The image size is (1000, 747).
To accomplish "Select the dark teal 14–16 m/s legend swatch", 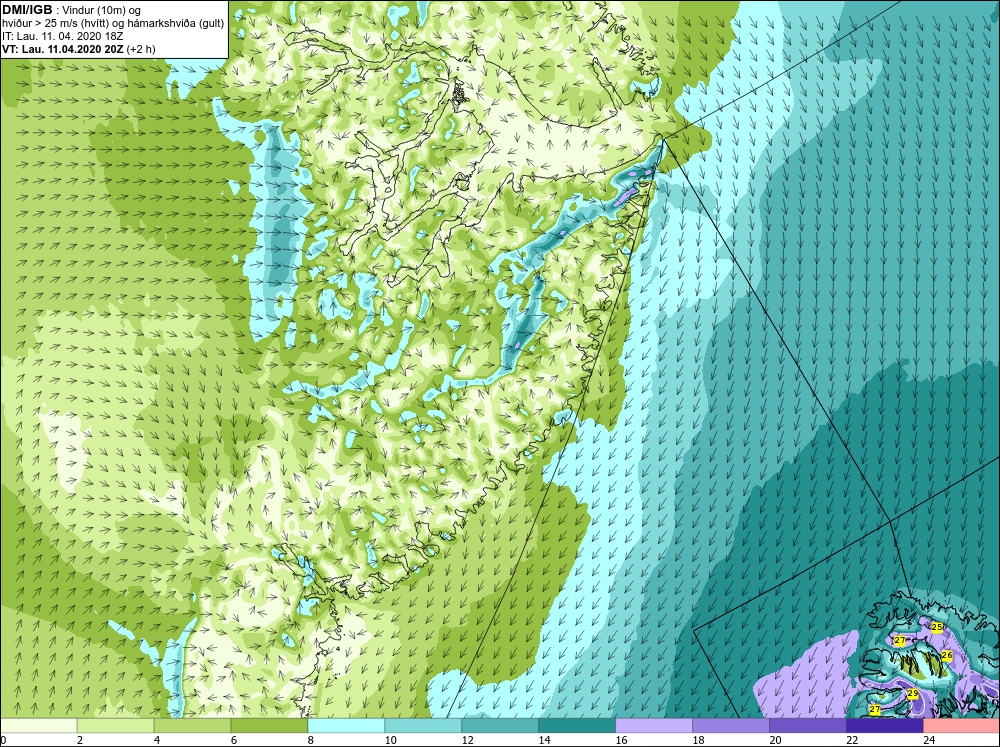I will coord(577,725).
